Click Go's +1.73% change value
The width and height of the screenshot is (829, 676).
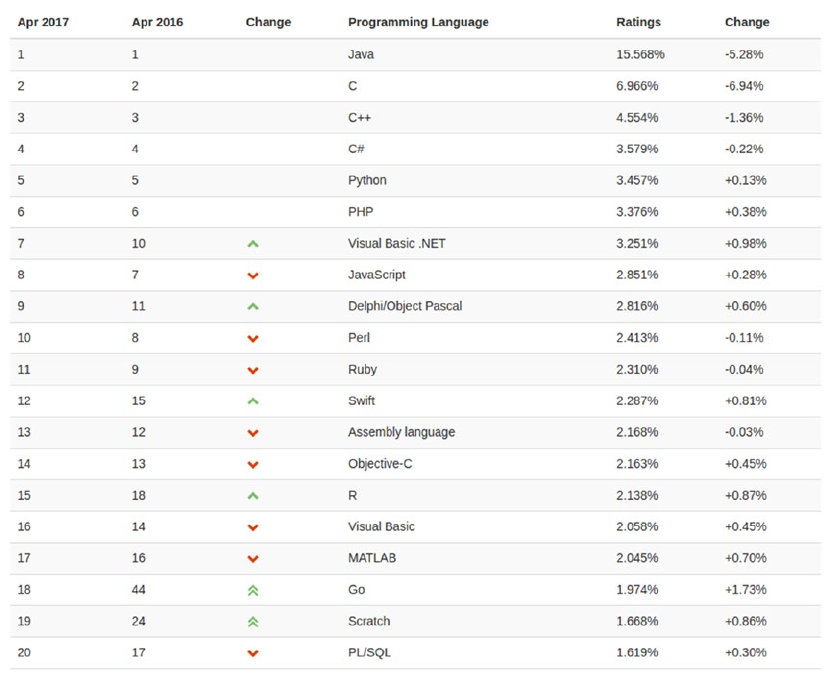[745, 590]
